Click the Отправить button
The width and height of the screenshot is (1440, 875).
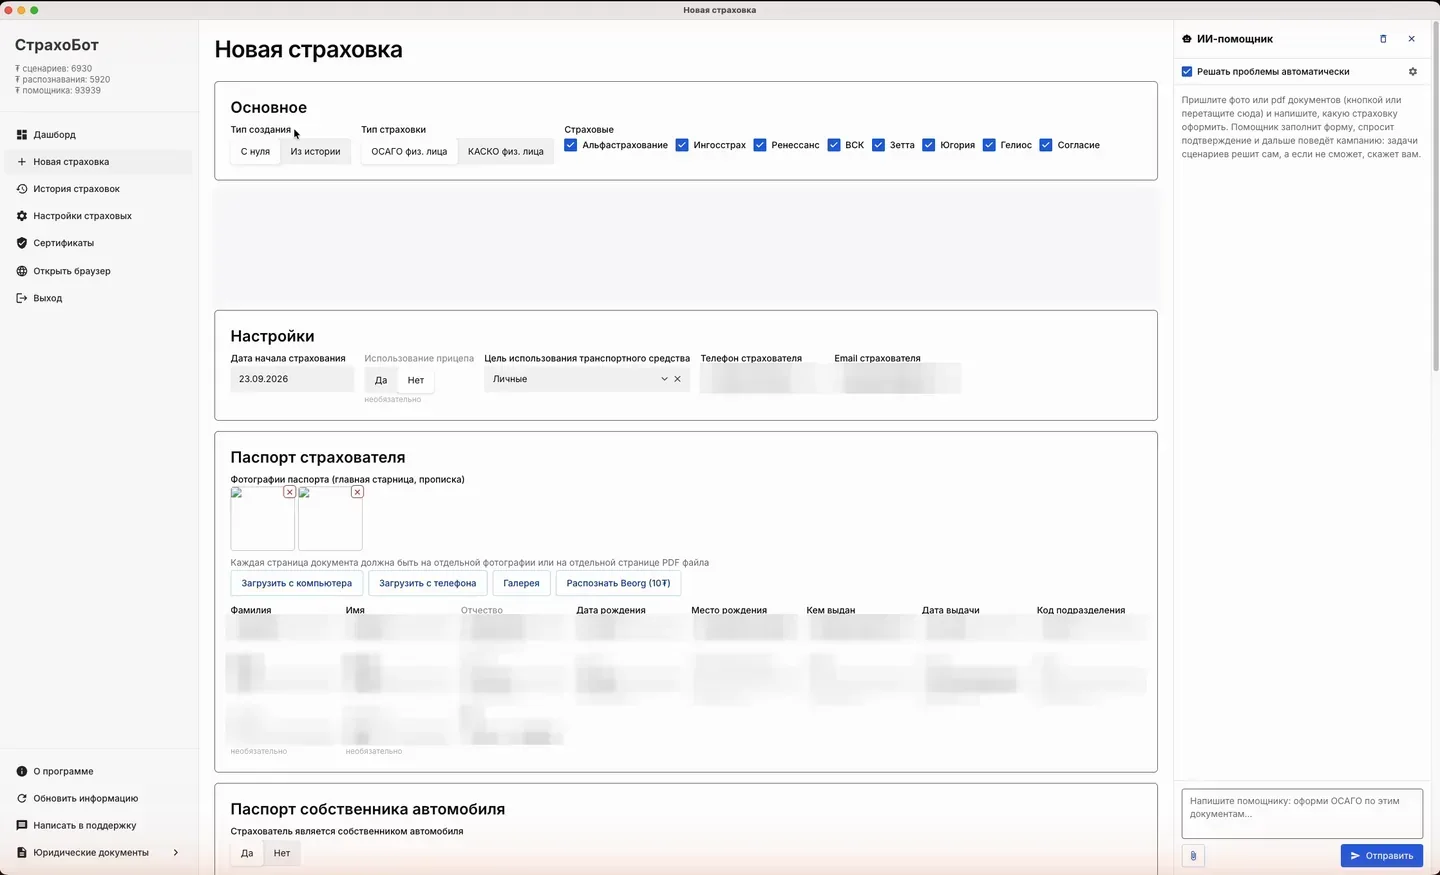(1381, 855)
